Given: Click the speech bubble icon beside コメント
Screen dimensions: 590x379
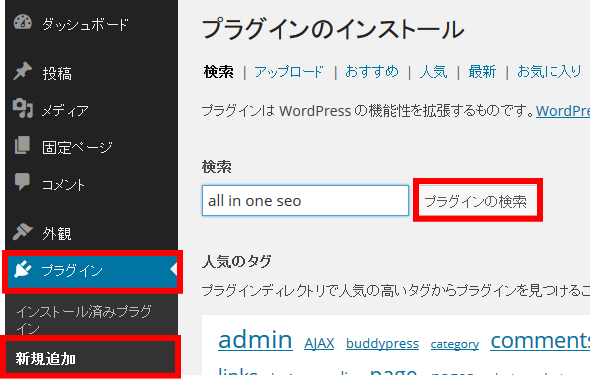Looking at the screenshot, I should coord(22,181).
